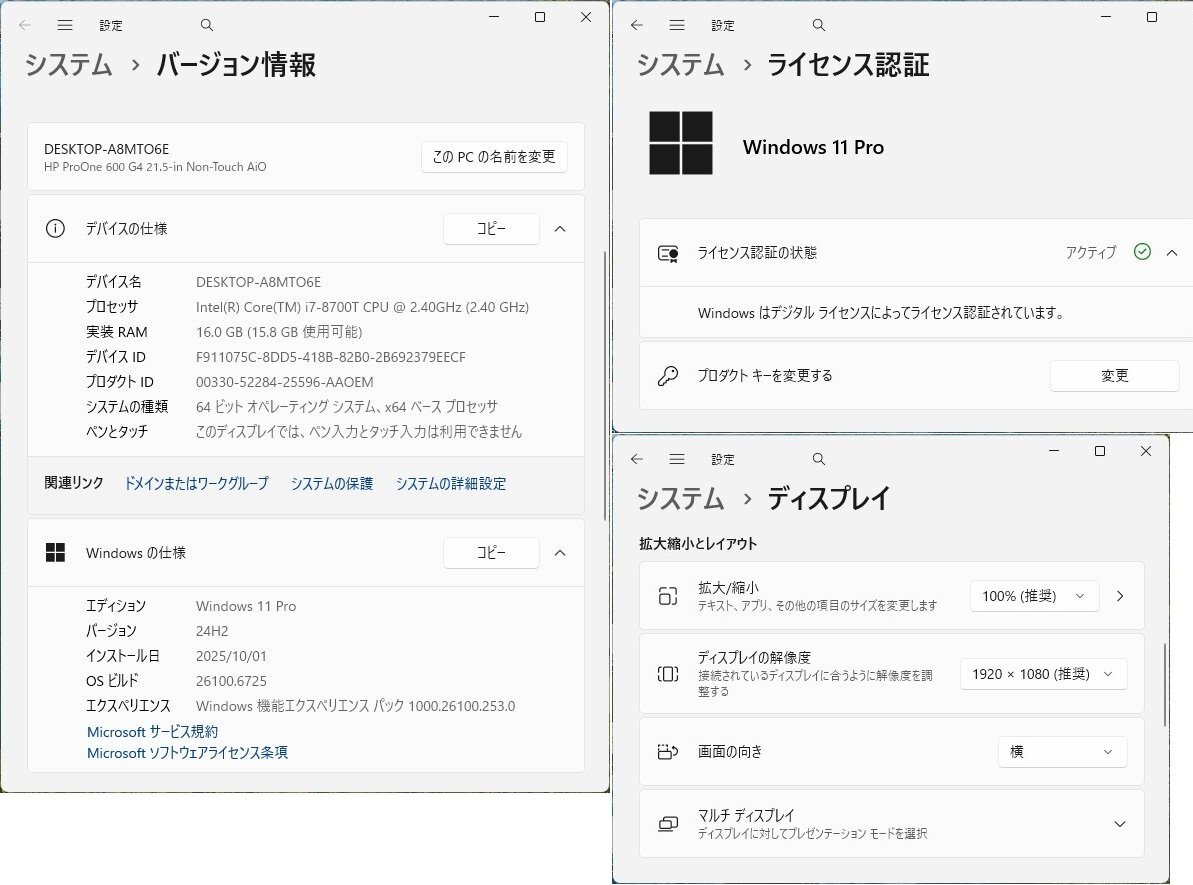1193x885 pixels.
Task: Collapse the Windows の仕様 section
Action: click(560, 553)
